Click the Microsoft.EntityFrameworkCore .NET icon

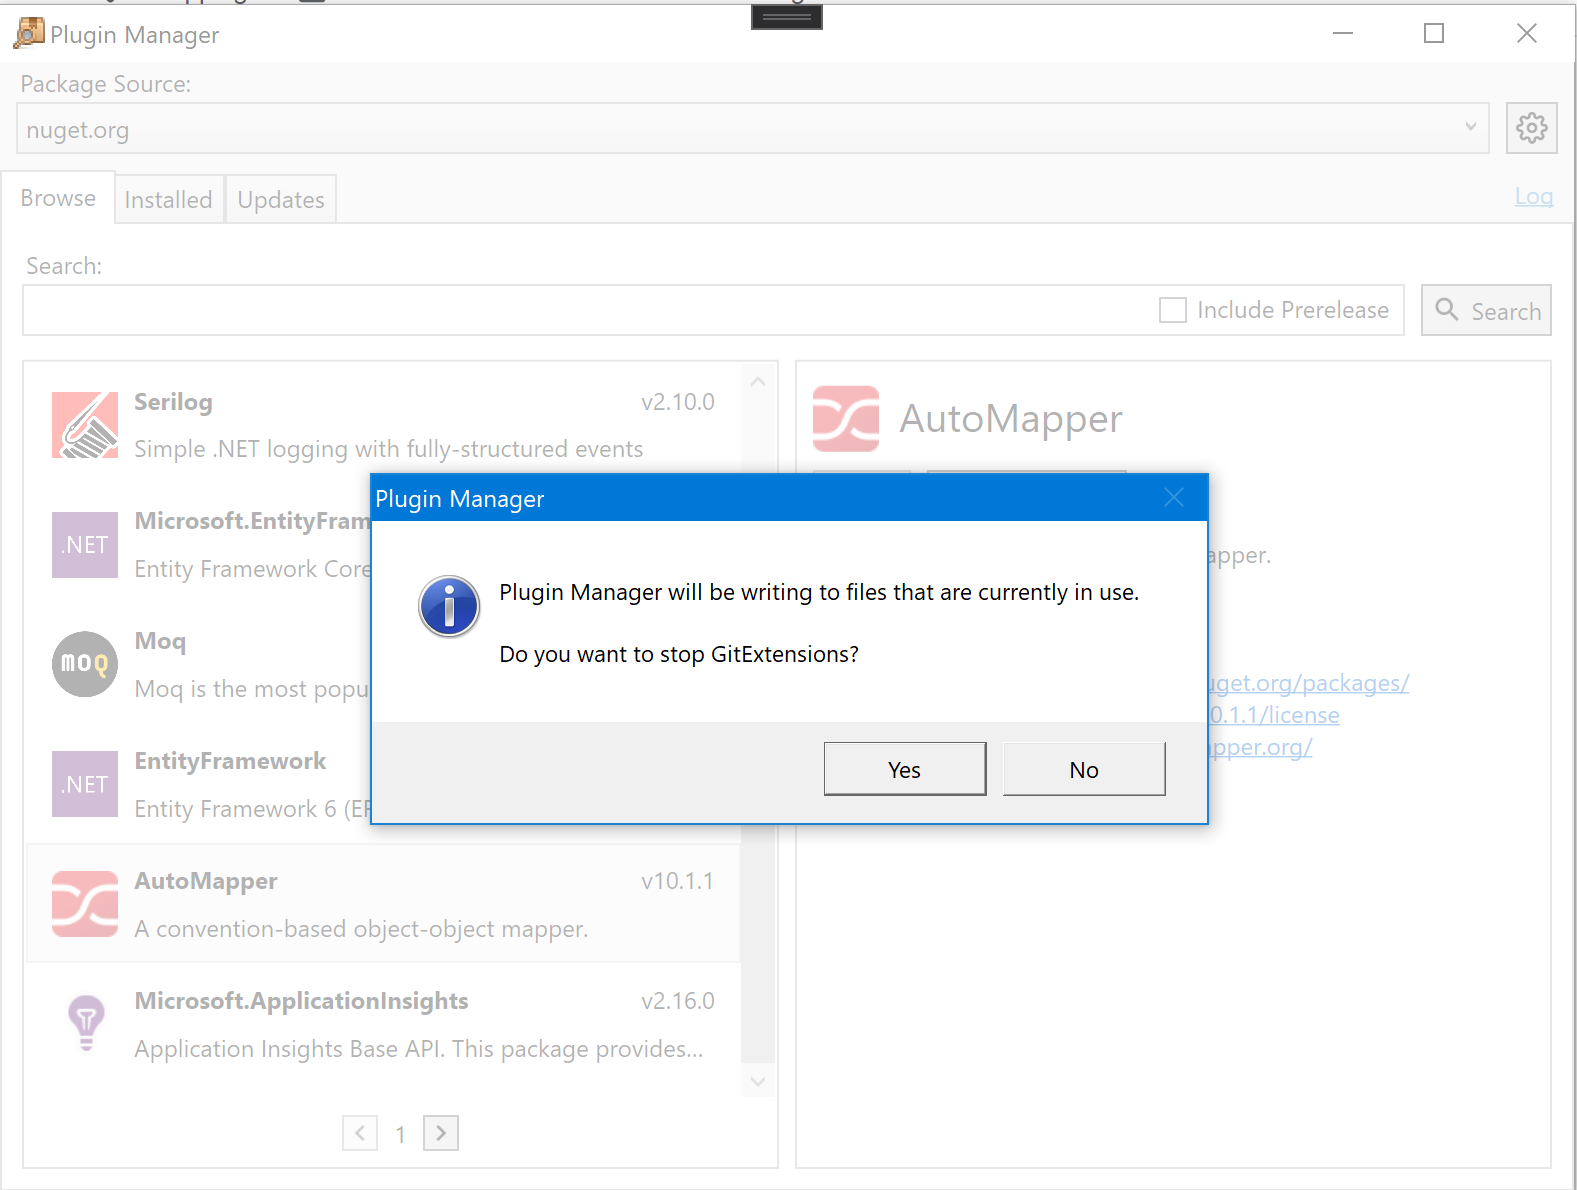pyautogui.click(x=85, y=545)
